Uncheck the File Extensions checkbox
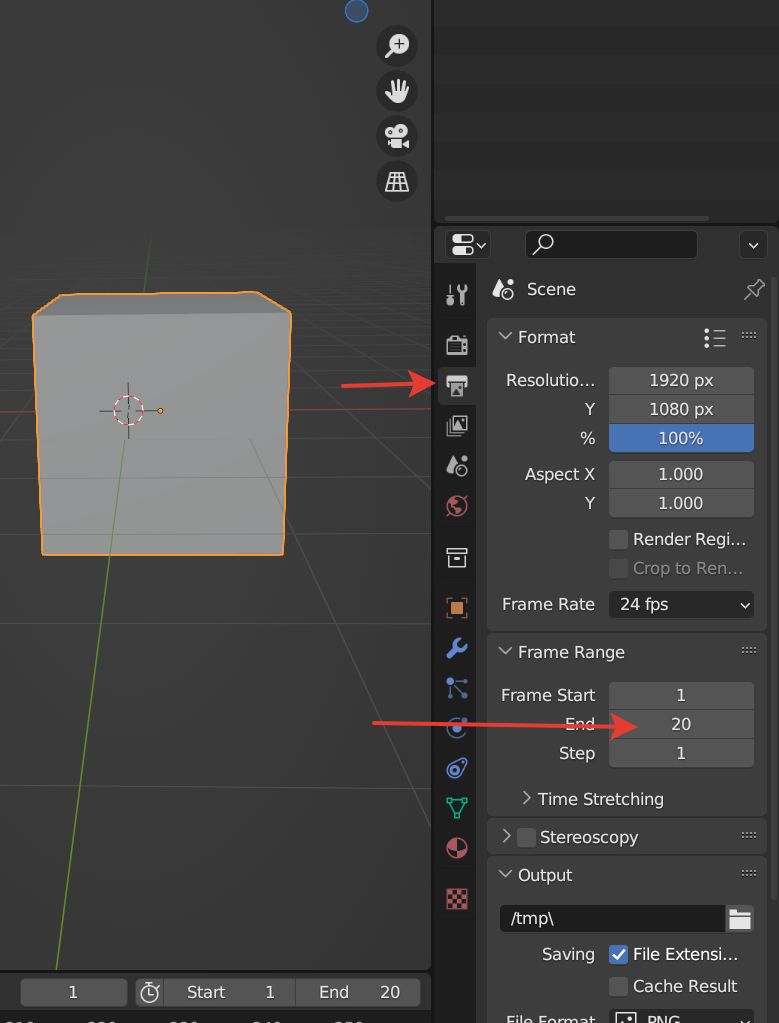The width and height of the screenshot is (779, 1023). point(618,954)
